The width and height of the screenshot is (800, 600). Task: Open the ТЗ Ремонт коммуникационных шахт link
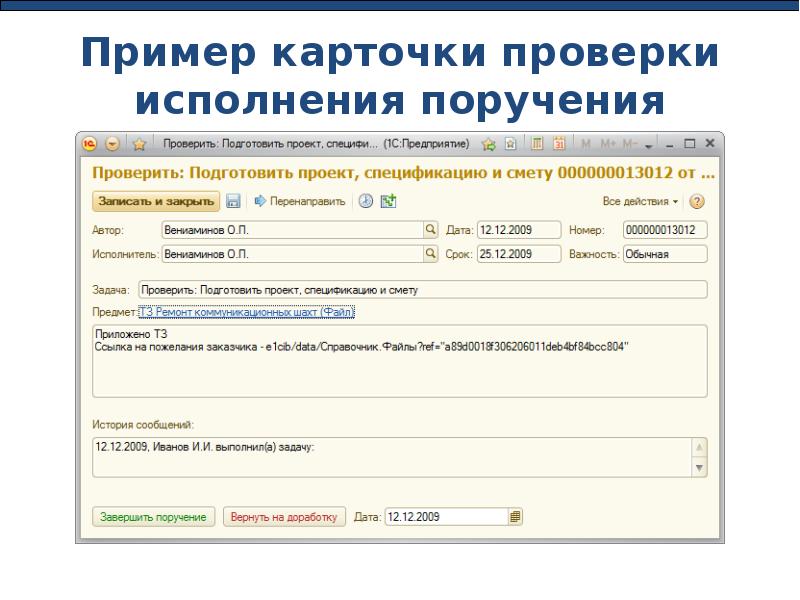(246, 313)
